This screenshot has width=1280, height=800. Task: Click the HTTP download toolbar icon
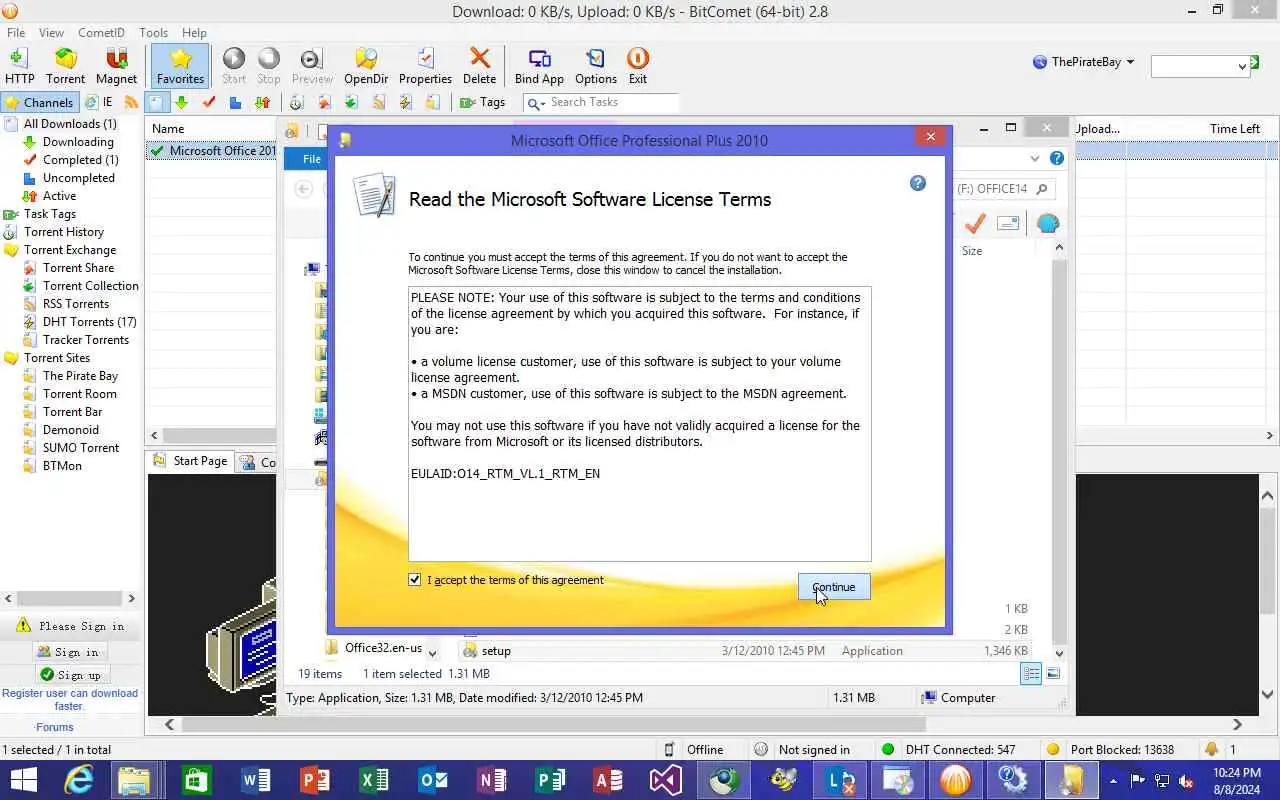coord(19,66)
